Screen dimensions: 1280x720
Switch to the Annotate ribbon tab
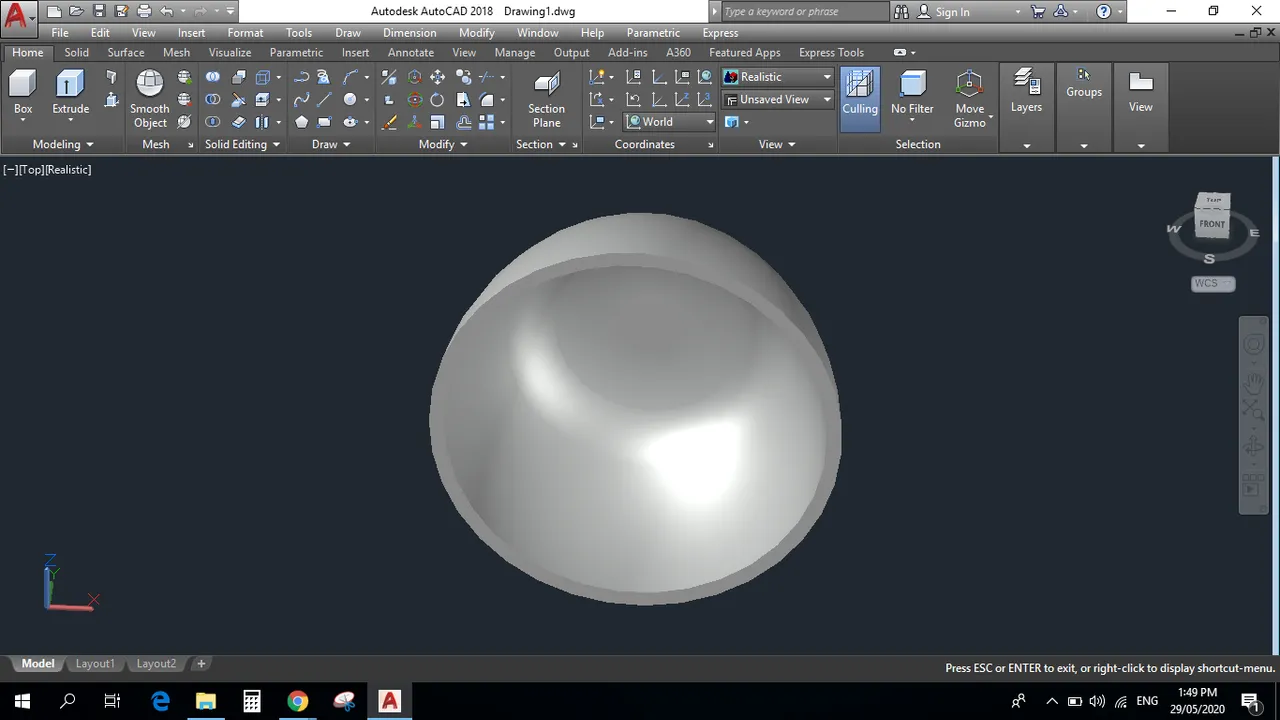click(x=411, y=52)
